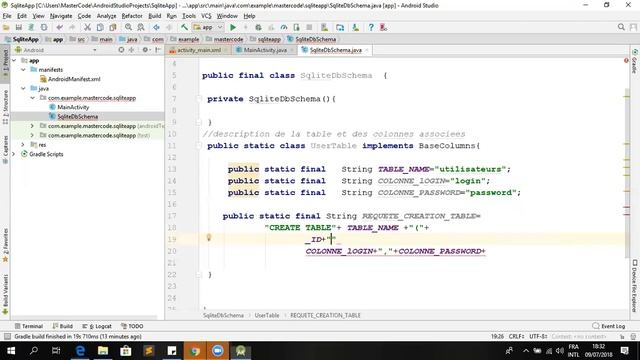Screen dimensions: 640x360
Task: Expand the Gradle Scripts node
Action: 14,154
